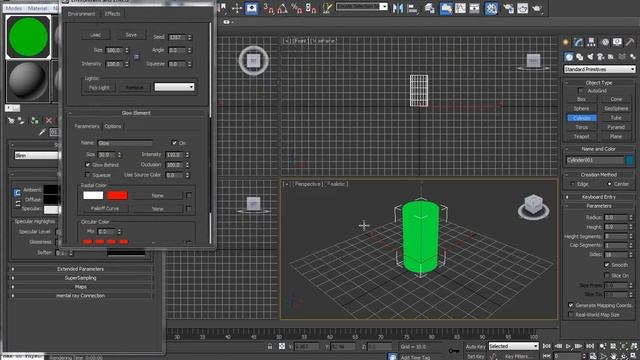640x360 pixels.
Task: Open the Selected key mode dropdown
Action: 513,346
